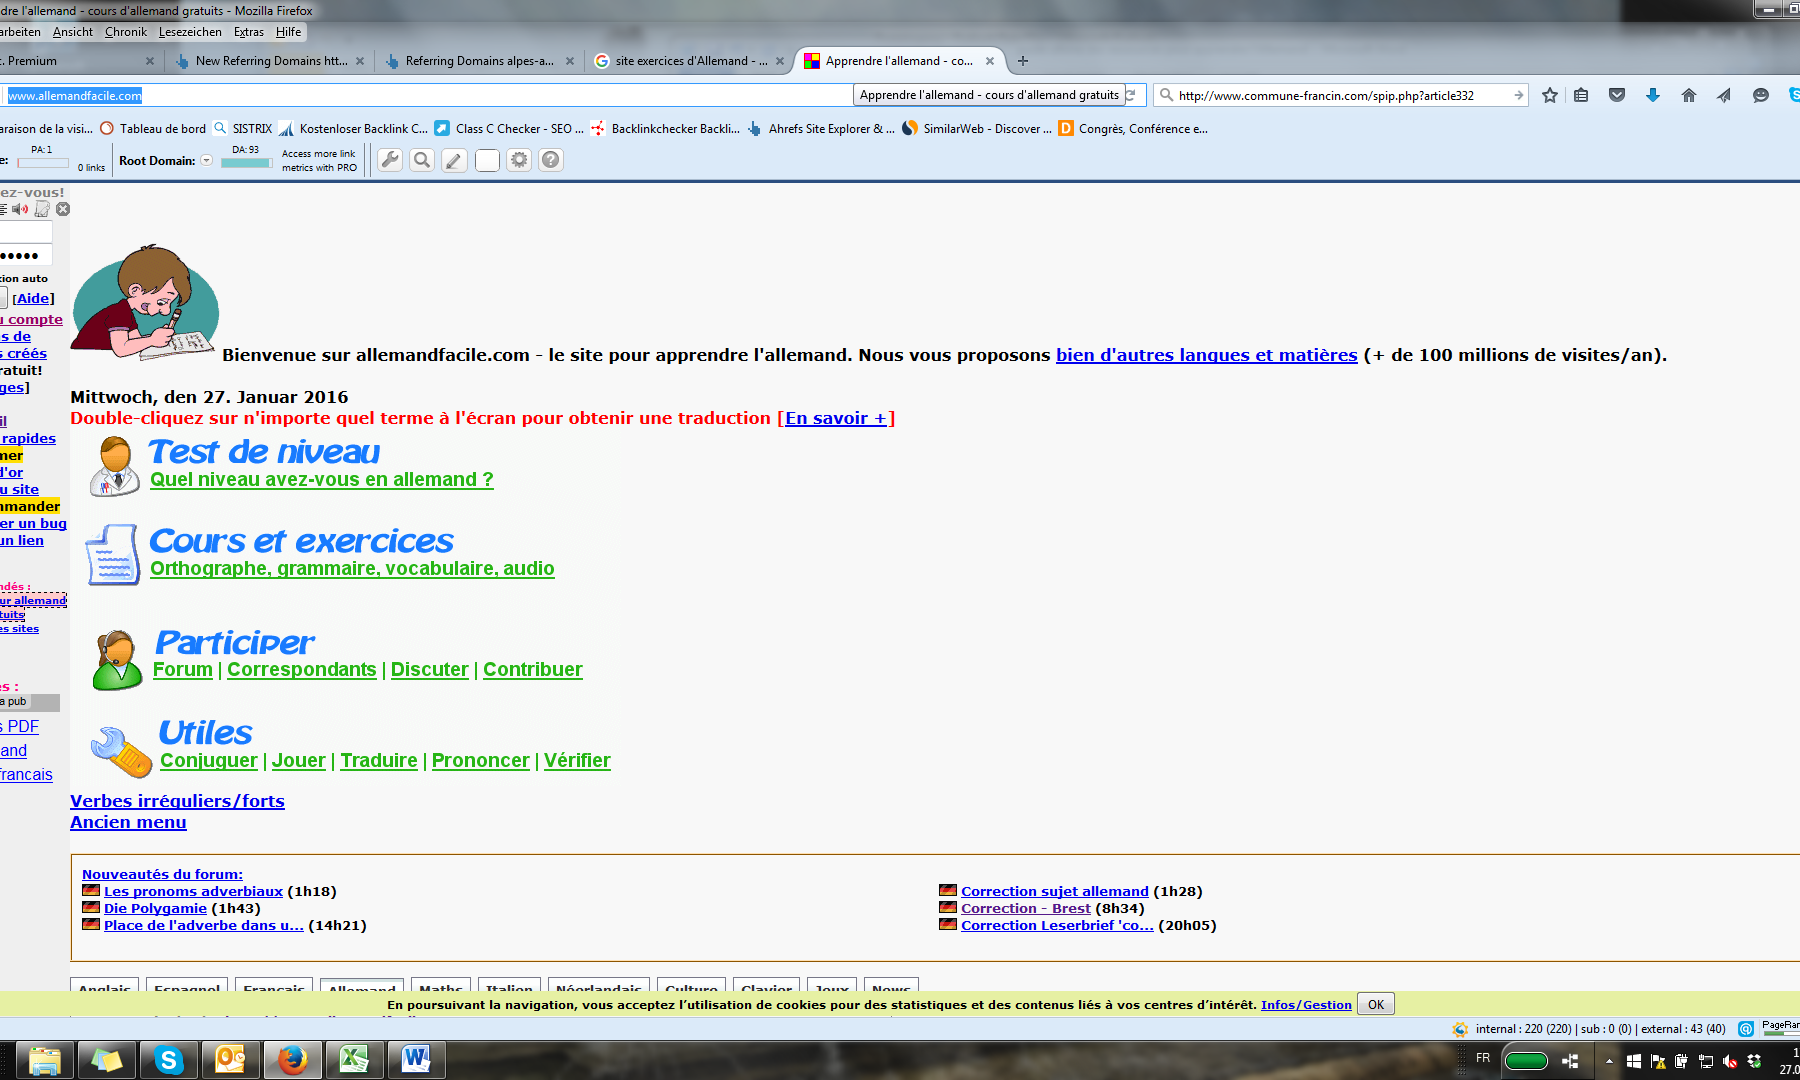The image size is (1800, 1080).
Task: Open the Correspondants link
Action: point(302,670)
